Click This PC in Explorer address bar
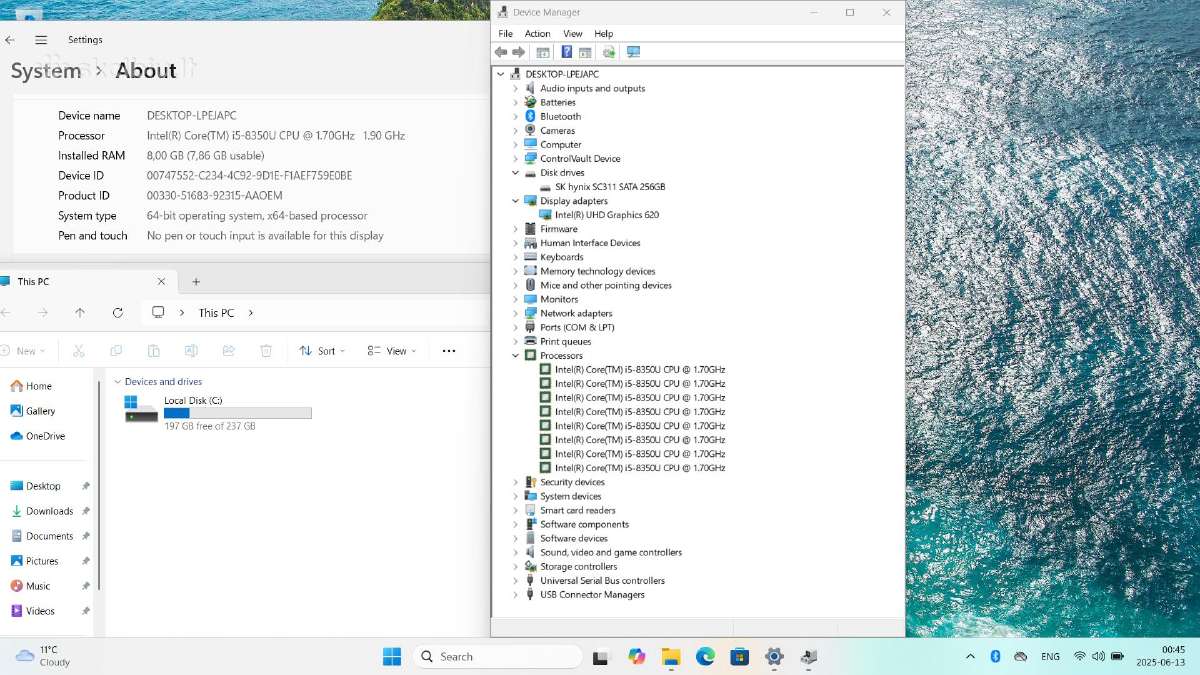 [216, 313]
